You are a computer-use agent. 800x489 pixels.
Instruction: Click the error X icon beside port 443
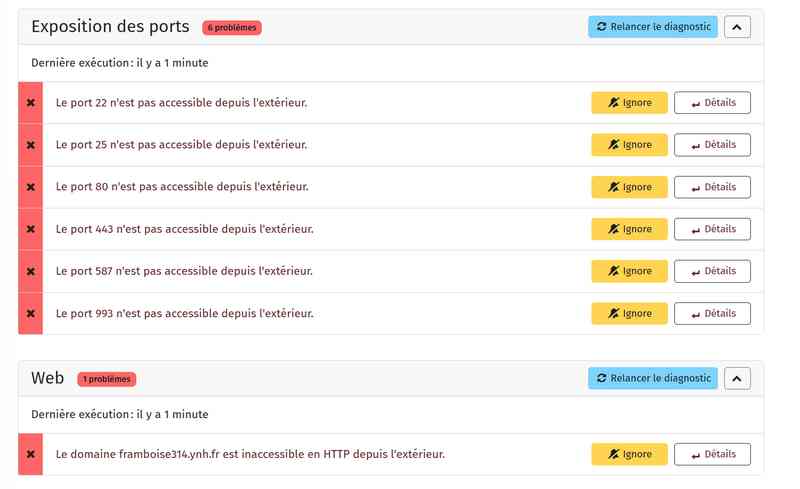tap(30, 229)
